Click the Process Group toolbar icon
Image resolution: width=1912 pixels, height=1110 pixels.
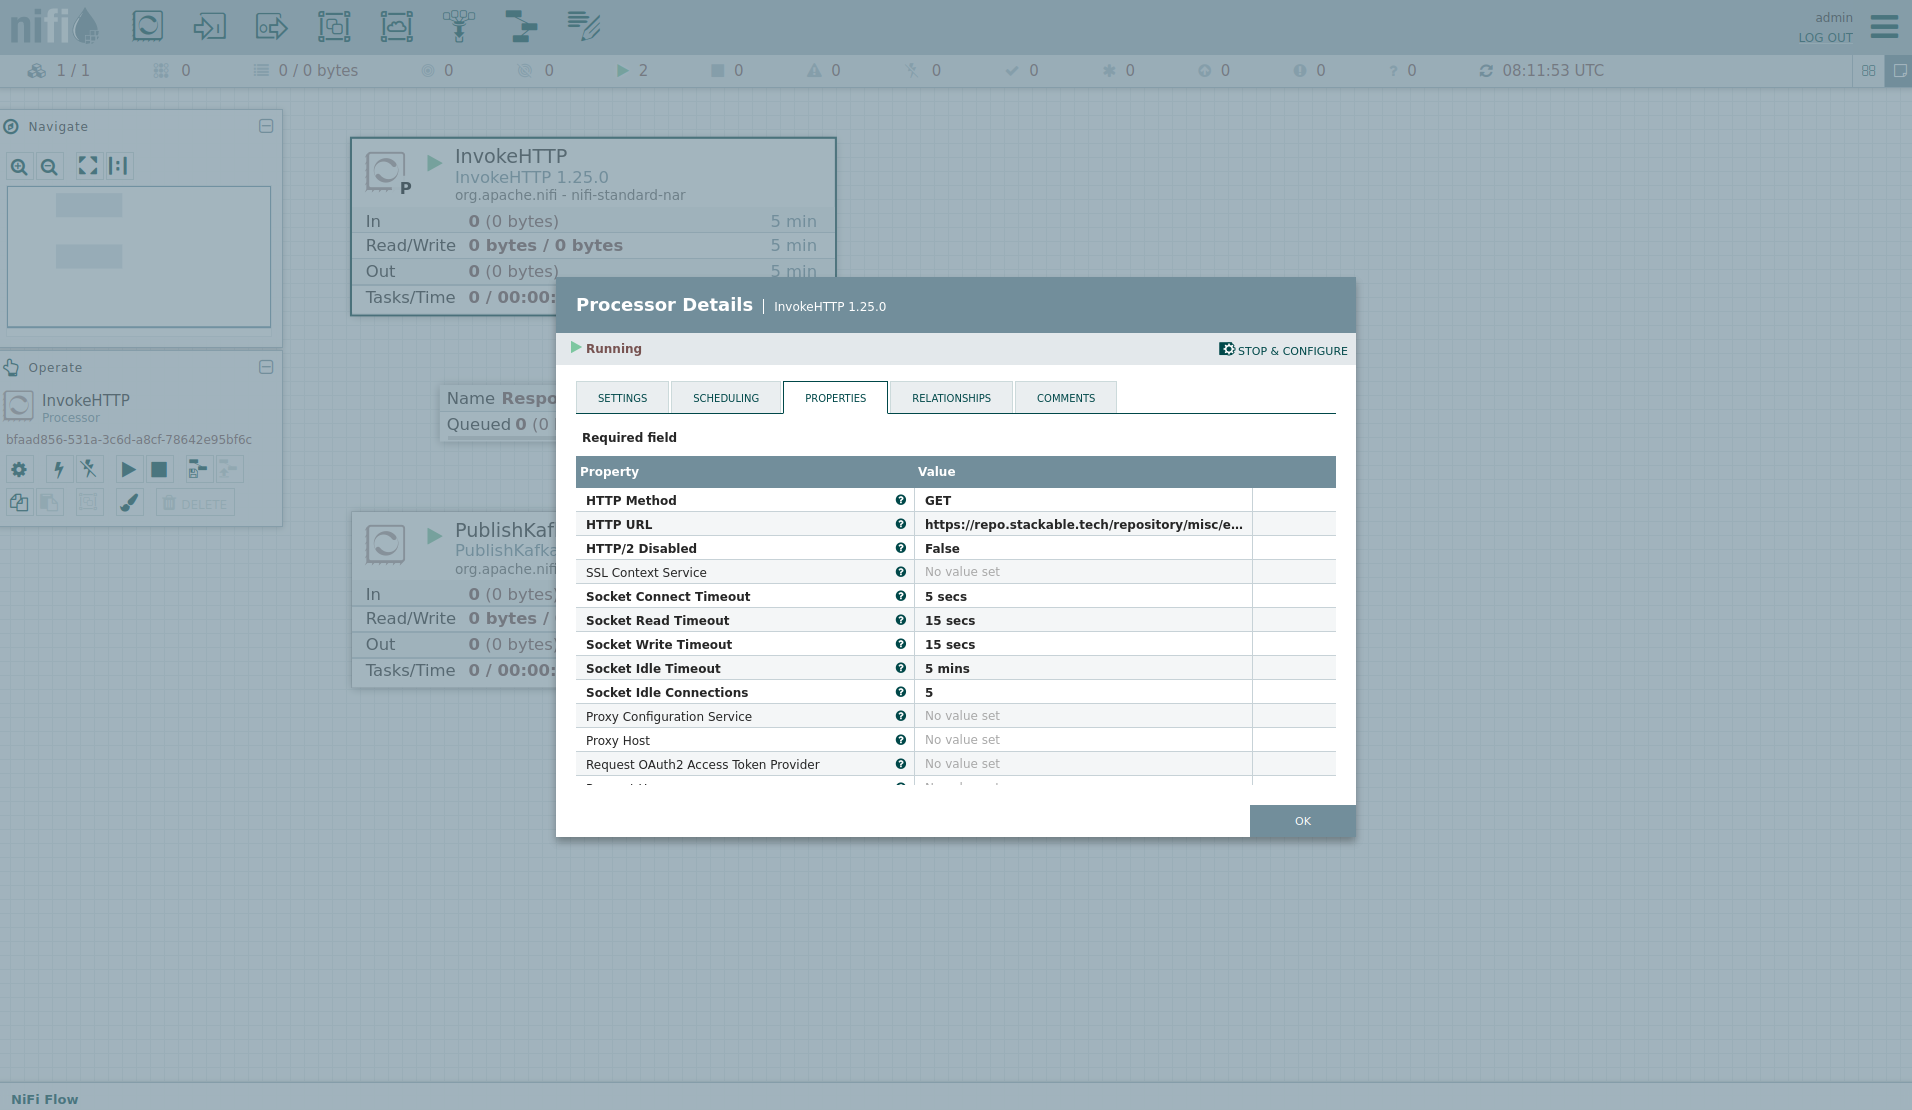[334, 26]
